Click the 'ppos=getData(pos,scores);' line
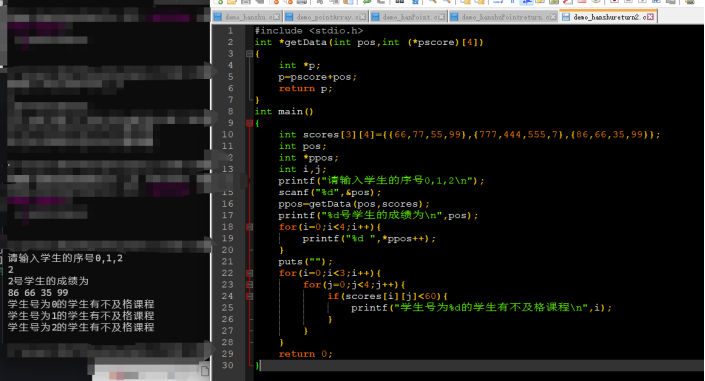This screenshot has width=705, height=381. 354,204
